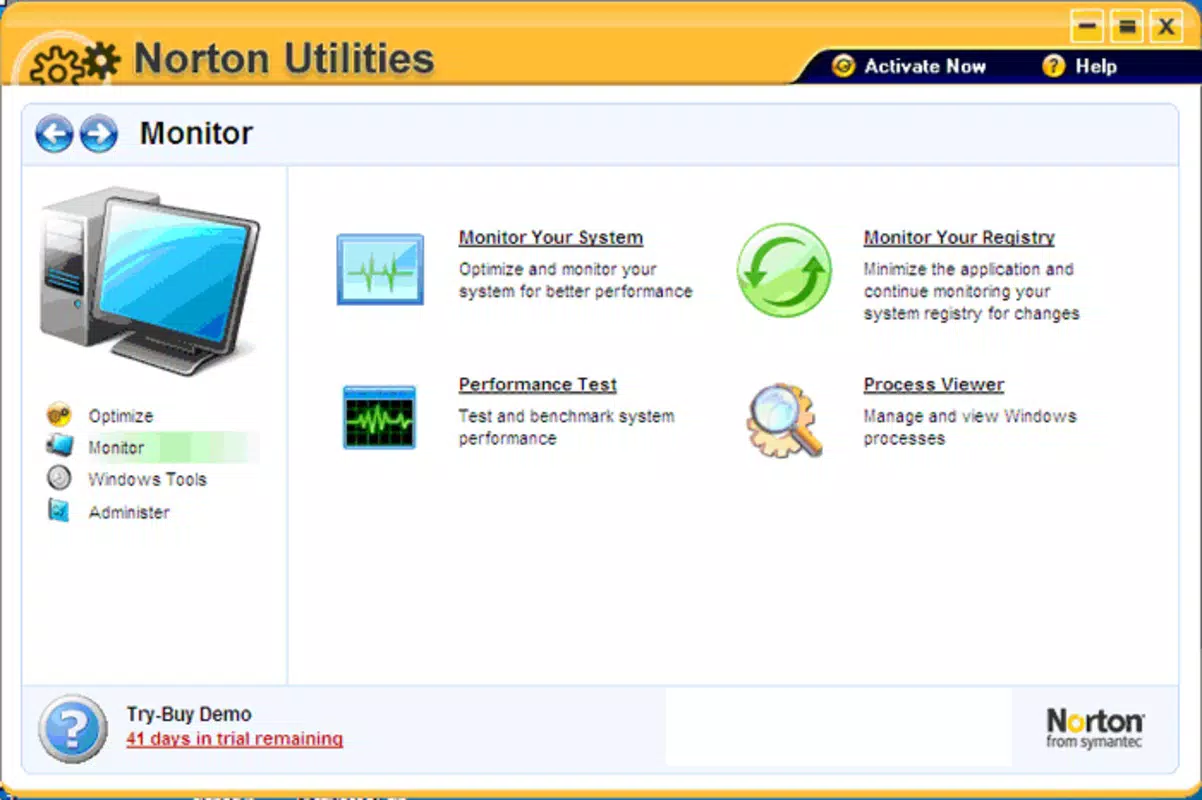Image resolution: width=1202 pixels, height=800 pixels.
Task: Open the Process Viewer magnifier icon
Action: [785, 419]
